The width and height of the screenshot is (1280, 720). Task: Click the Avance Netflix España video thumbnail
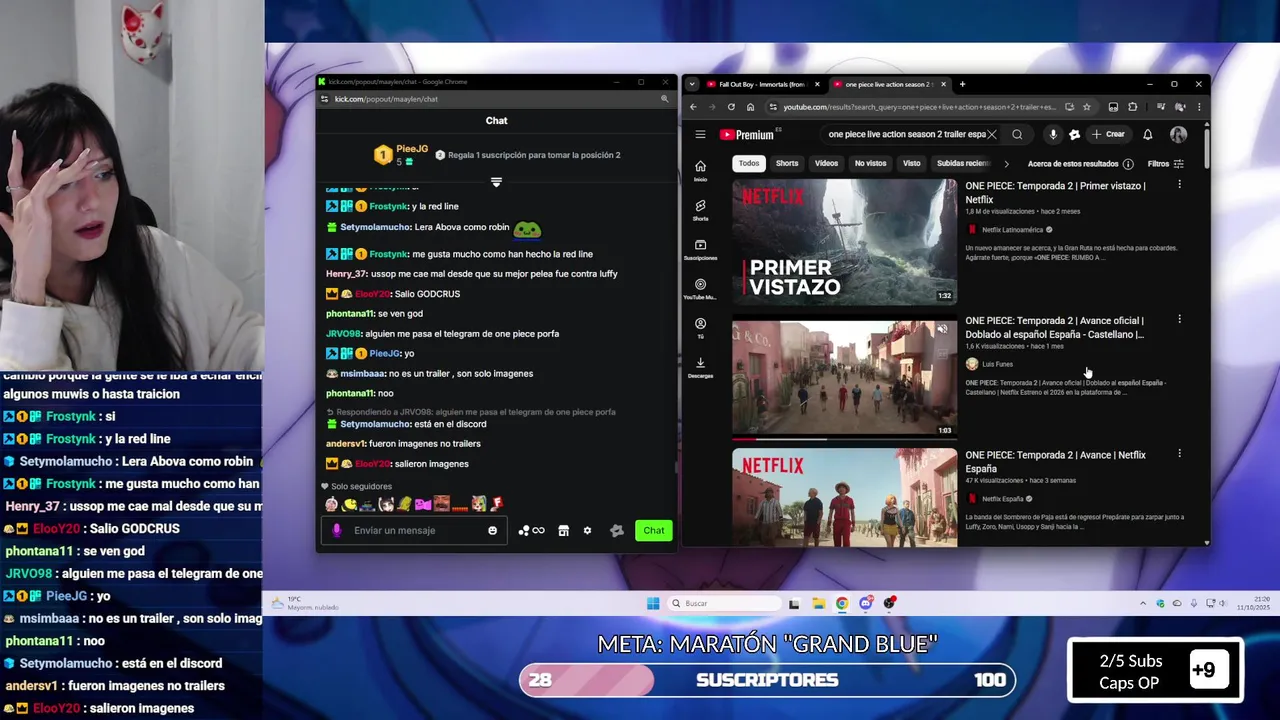844,498
